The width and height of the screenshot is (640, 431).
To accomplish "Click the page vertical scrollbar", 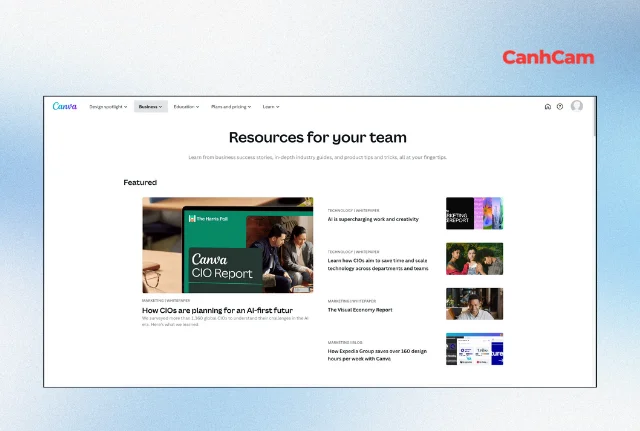I will (595, 118).
